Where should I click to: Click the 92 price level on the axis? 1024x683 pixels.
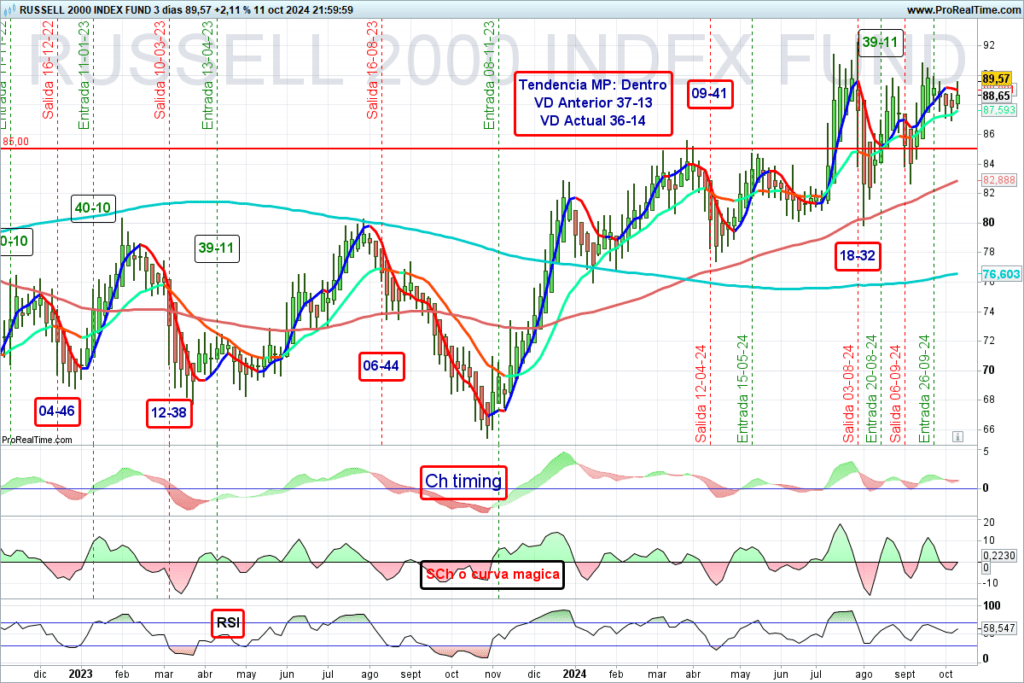click(x=989, y=45)
